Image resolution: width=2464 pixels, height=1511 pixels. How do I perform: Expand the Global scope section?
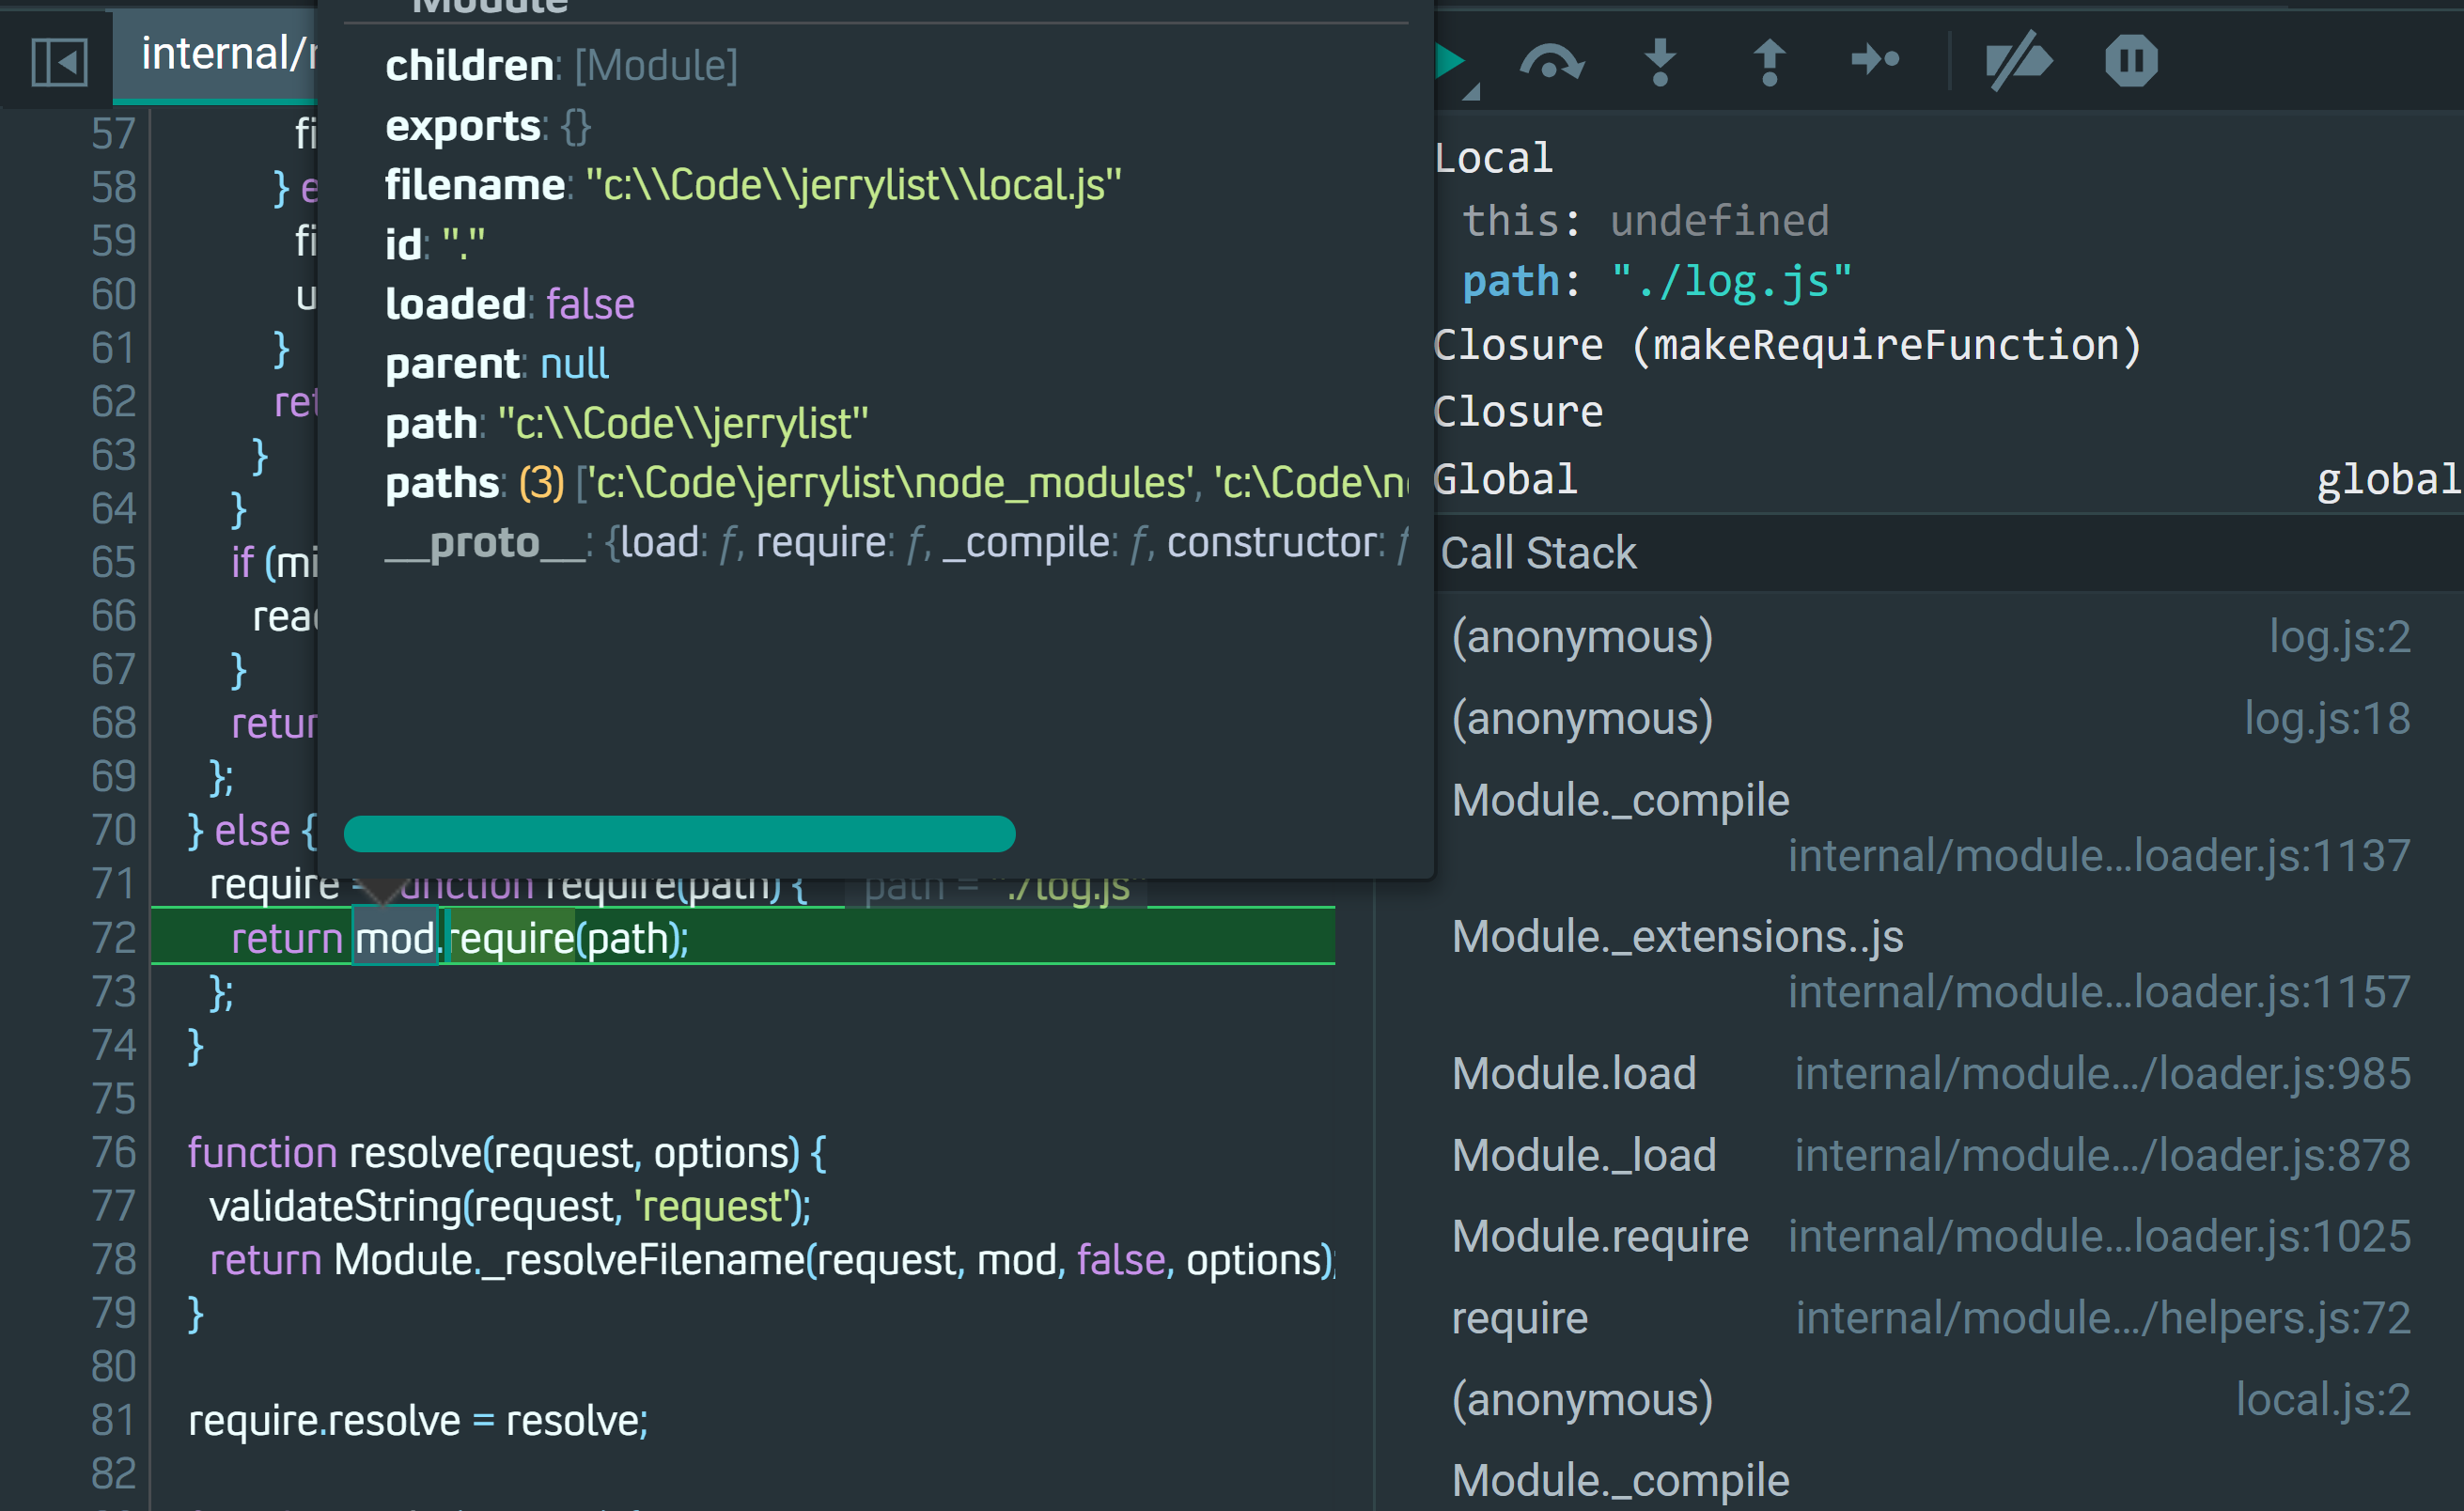[1506, 479]
